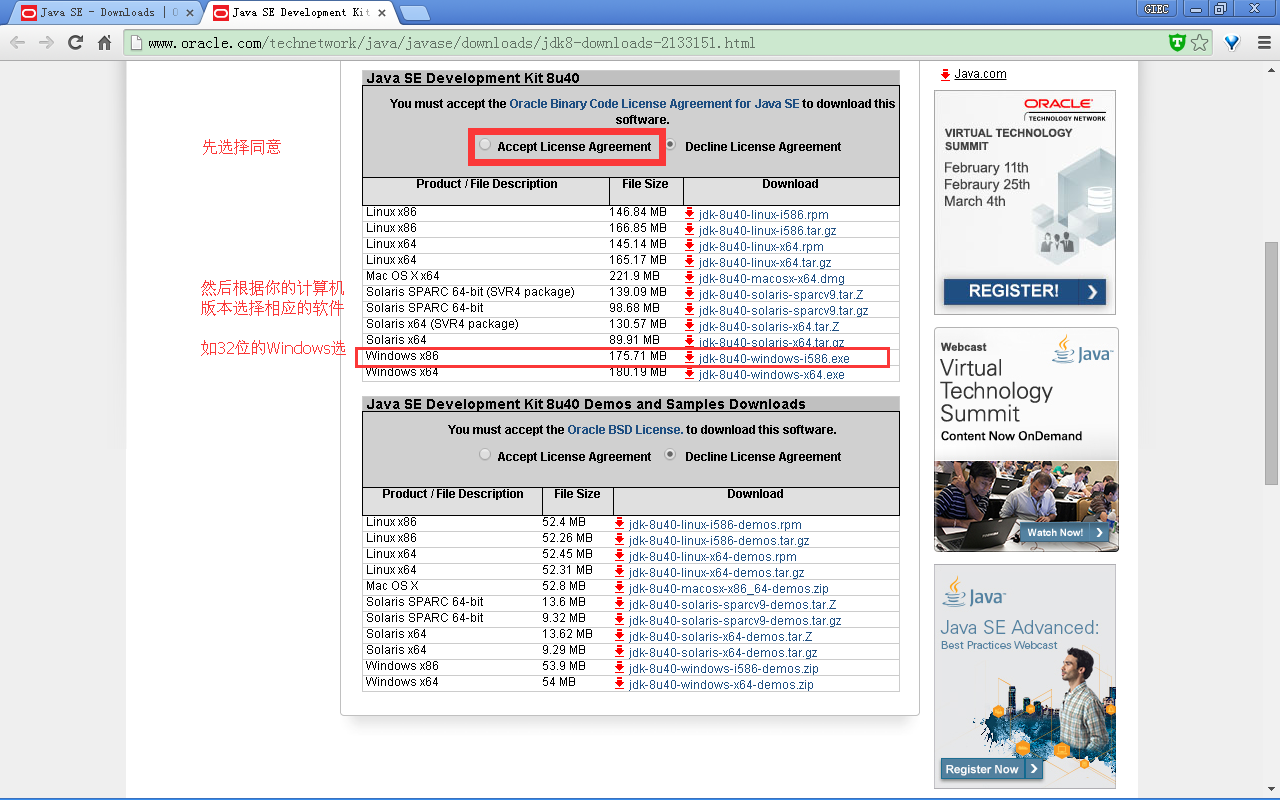
Task: Open a new tab button
Action: coord(414,13)
